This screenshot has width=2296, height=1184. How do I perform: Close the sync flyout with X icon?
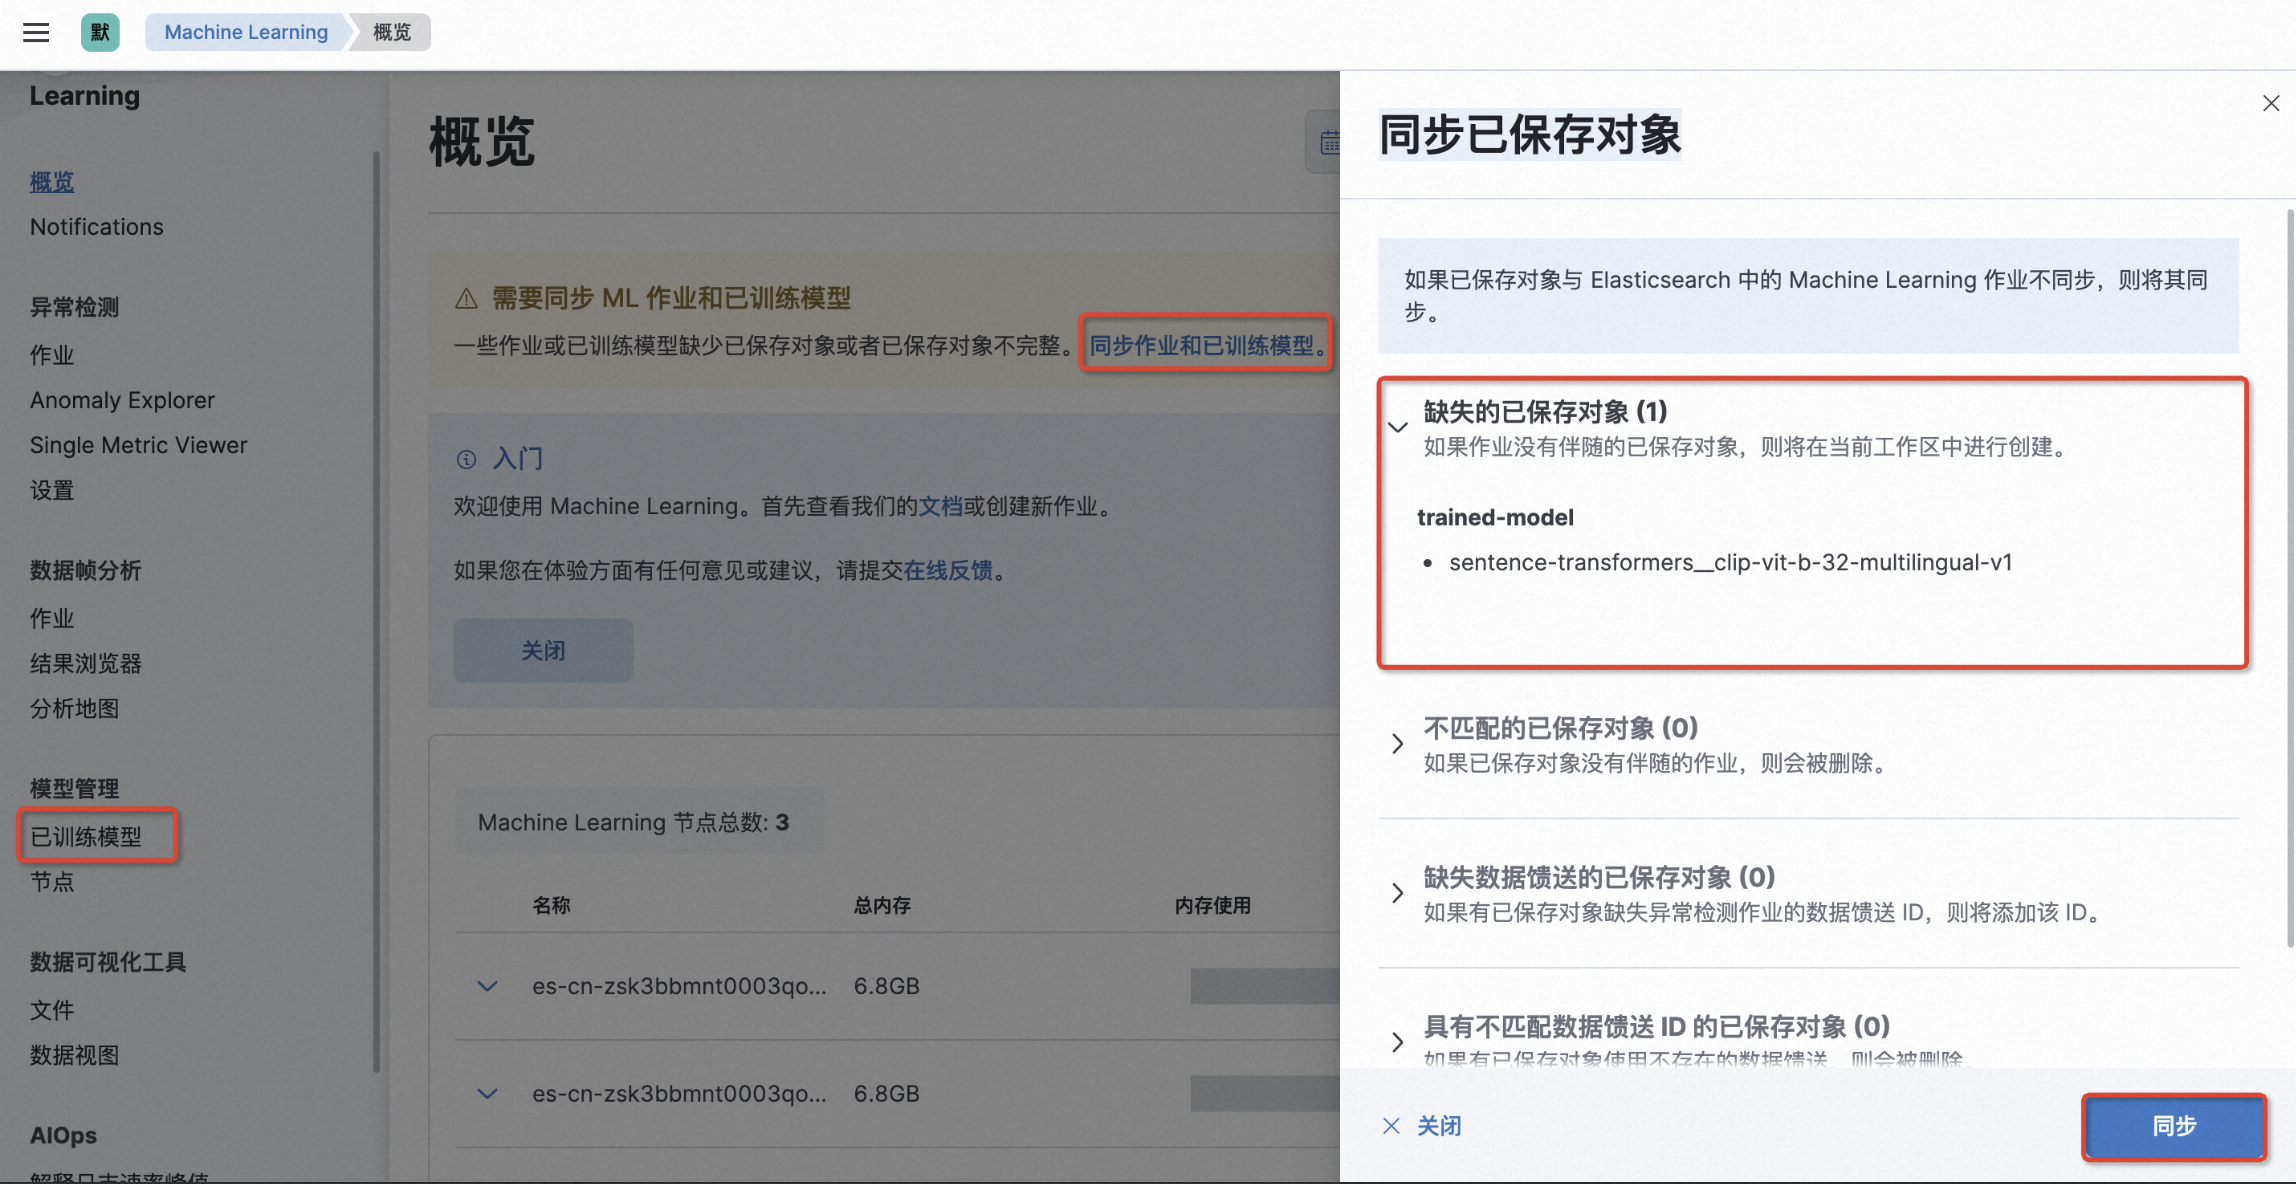(2271, 103)
